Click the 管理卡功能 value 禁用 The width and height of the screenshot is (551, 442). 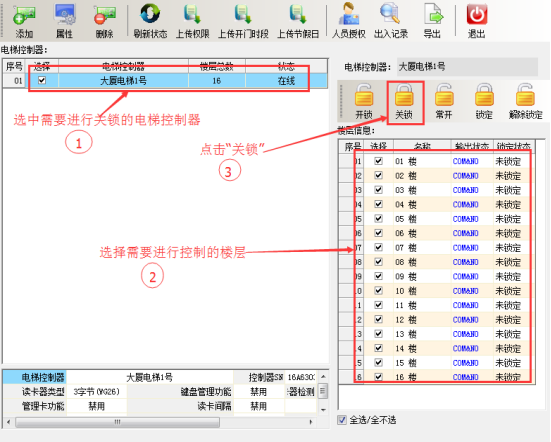point(97,406)
